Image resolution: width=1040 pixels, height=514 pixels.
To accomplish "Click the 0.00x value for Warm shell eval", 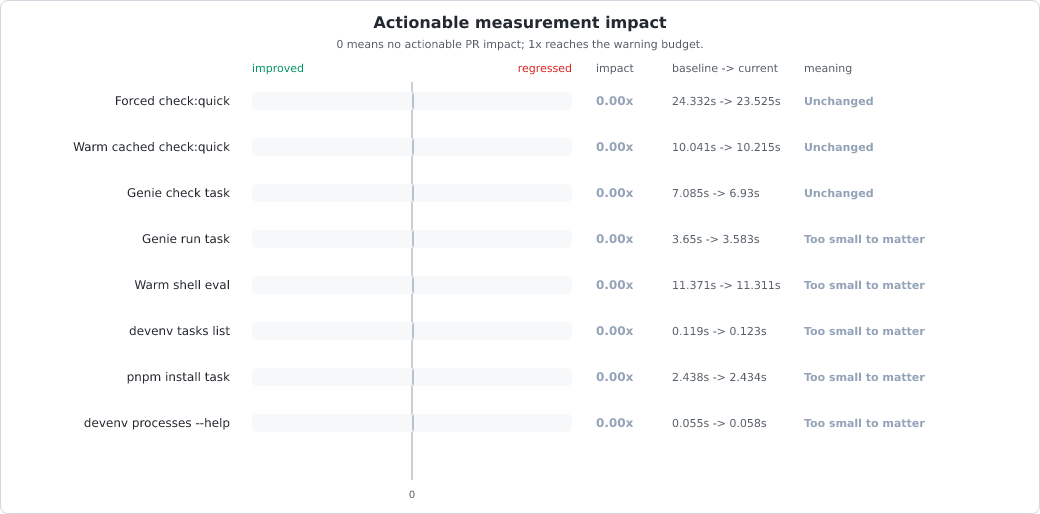I will (615, 285).
